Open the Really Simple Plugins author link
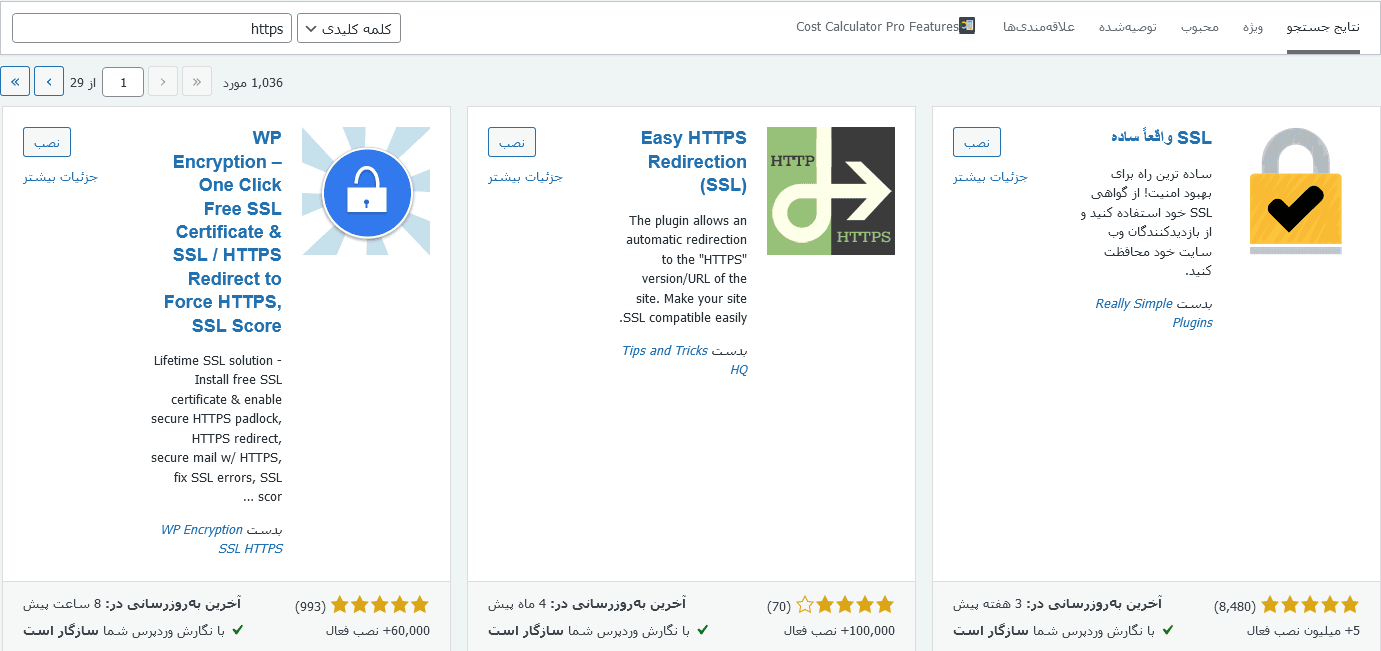1381x651 pixels. [1154, 313]
